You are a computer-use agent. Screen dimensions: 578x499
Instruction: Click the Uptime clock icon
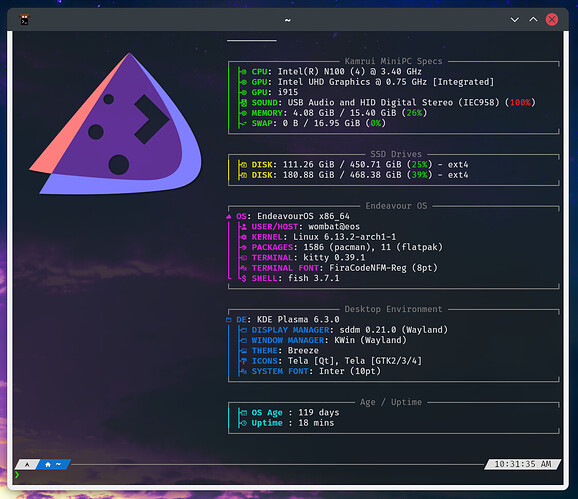point(244,423)
